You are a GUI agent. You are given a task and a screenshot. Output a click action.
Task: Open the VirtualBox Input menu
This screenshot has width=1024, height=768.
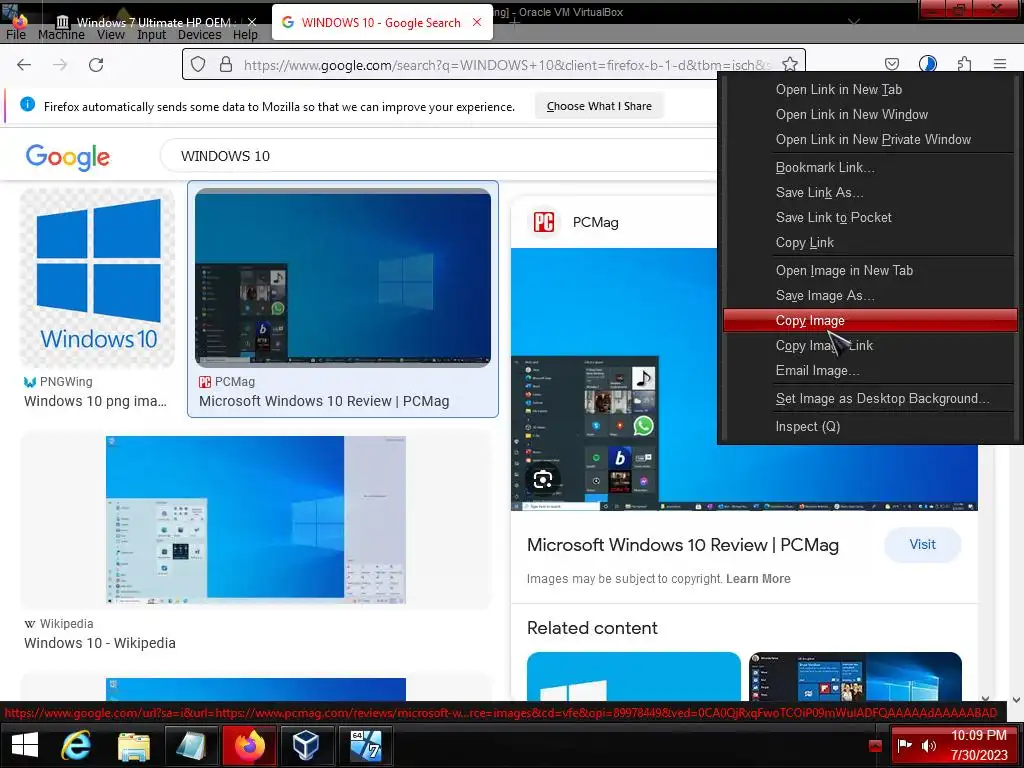151,35
